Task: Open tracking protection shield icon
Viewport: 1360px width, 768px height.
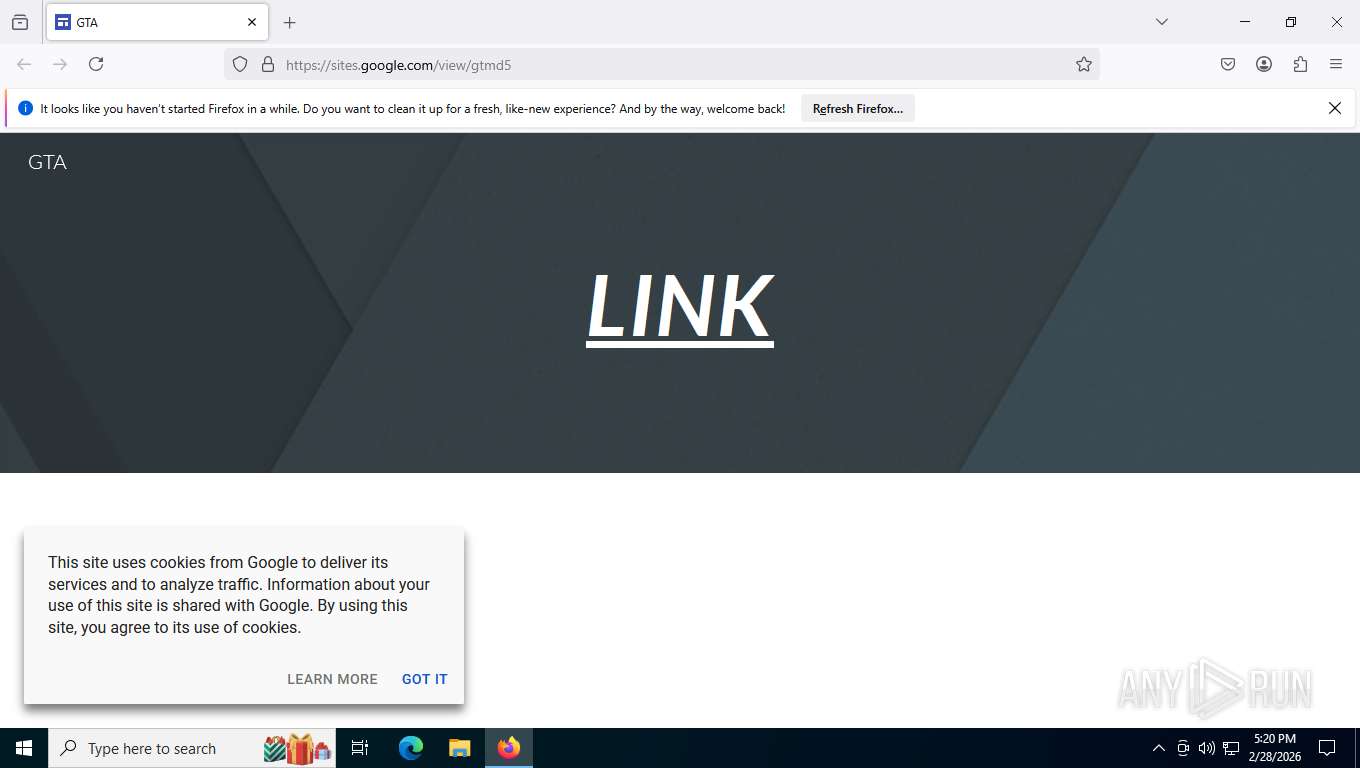Action: 240,64
